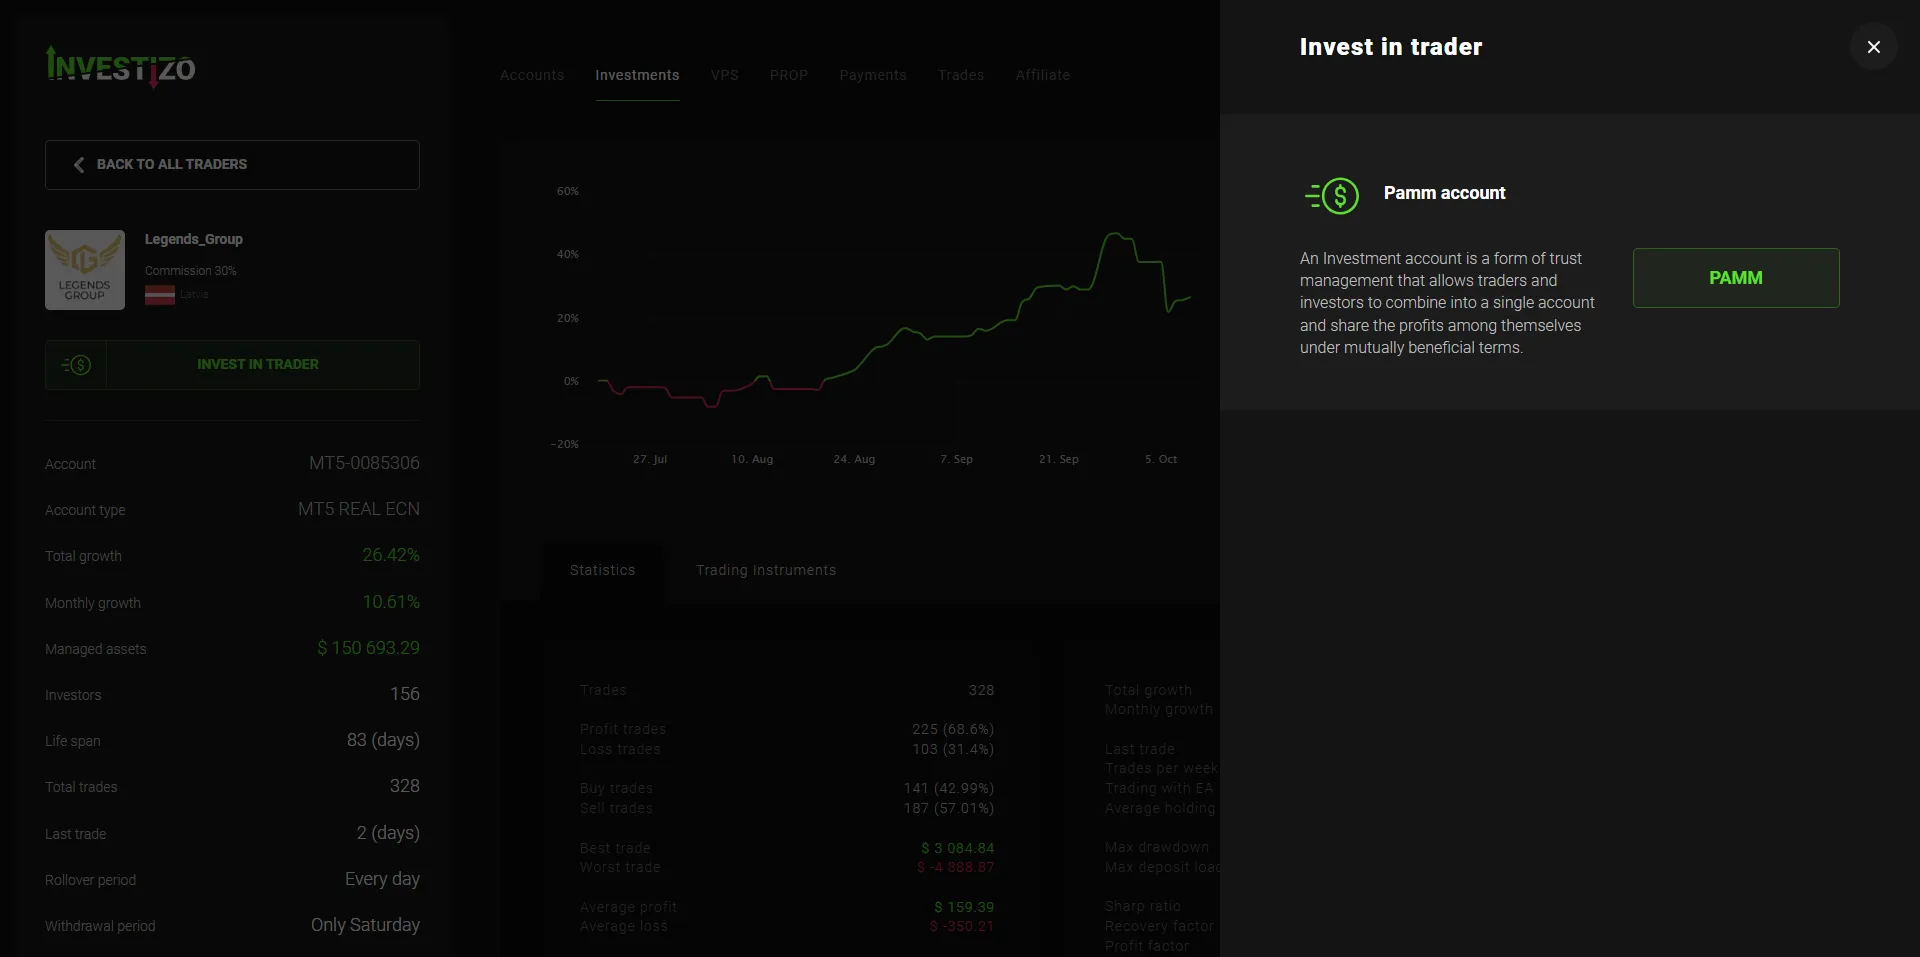Open the Legends Group avatar image
Image resolution: width=1920 pixels, height=957 pixels.
coord(85,270)
